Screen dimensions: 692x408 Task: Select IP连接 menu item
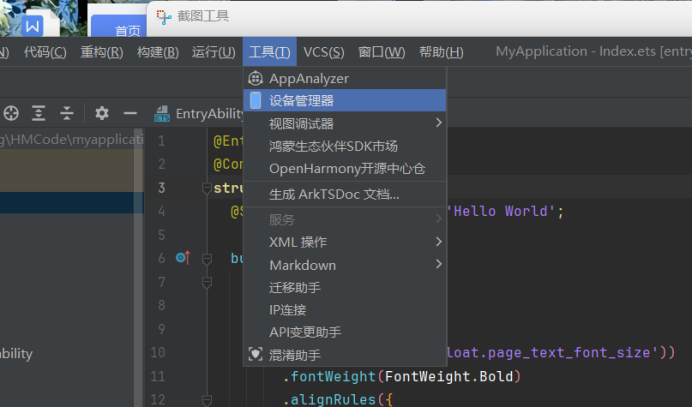345,310
